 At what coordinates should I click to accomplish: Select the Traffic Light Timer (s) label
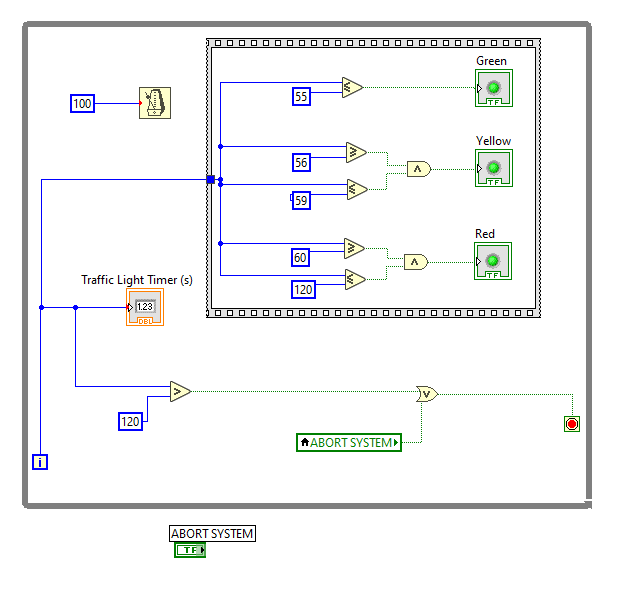point(137,280)
